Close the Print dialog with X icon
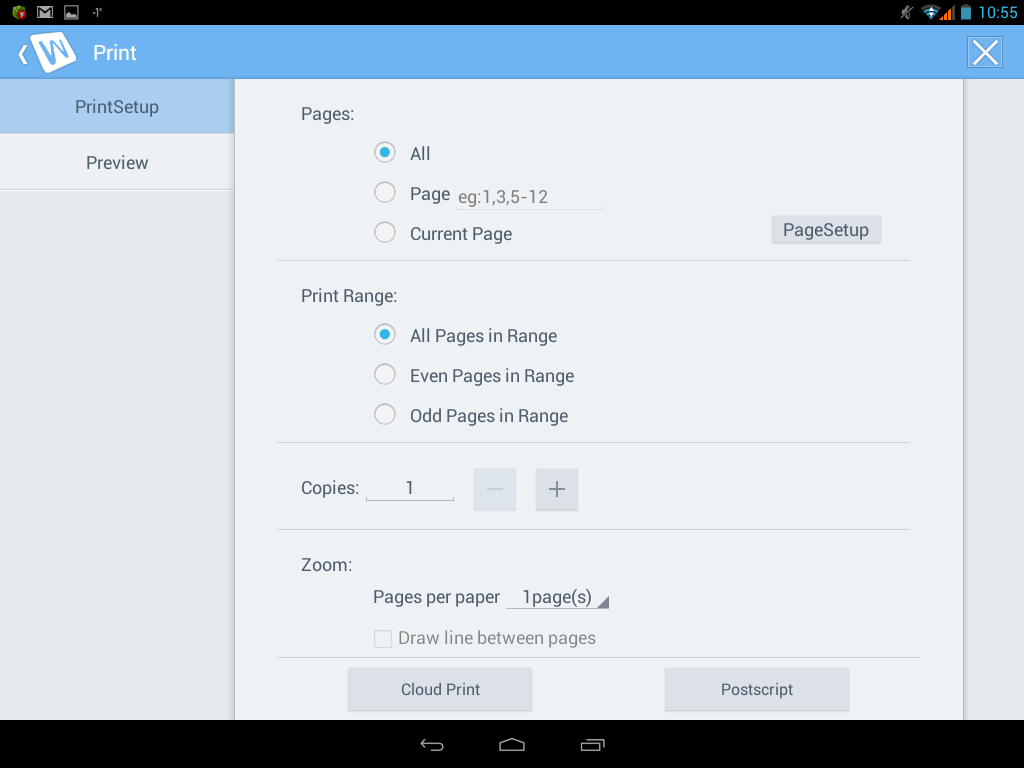The image size is (1024, 768). click(985, 52)
